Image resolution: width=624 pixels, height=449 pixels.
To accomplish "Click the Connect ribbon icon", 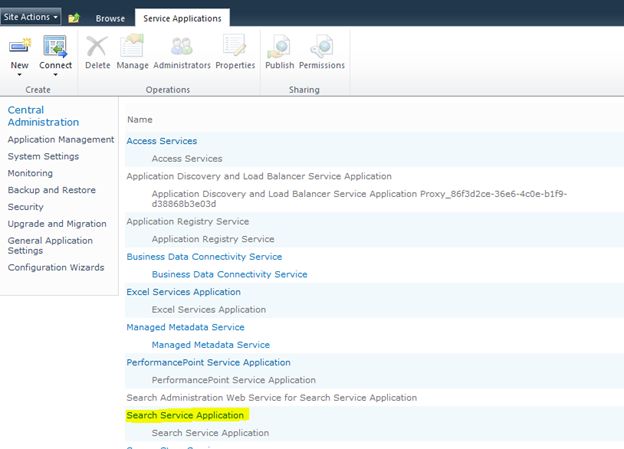I will pyautogui.click(x=55, y=46).
